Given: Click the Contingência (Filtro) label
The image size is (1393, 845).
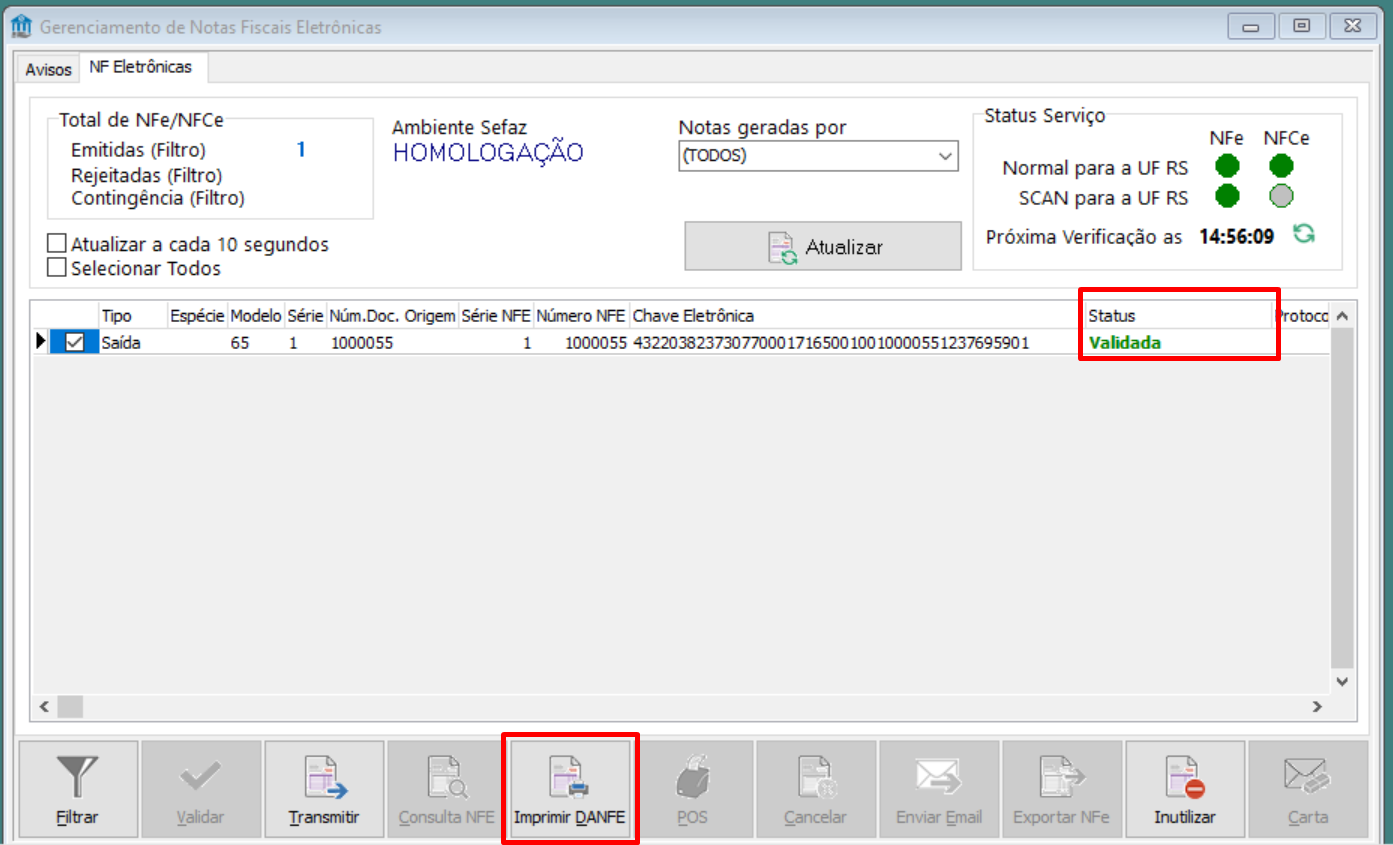Looking at the screenshot, I should [158, 198].
